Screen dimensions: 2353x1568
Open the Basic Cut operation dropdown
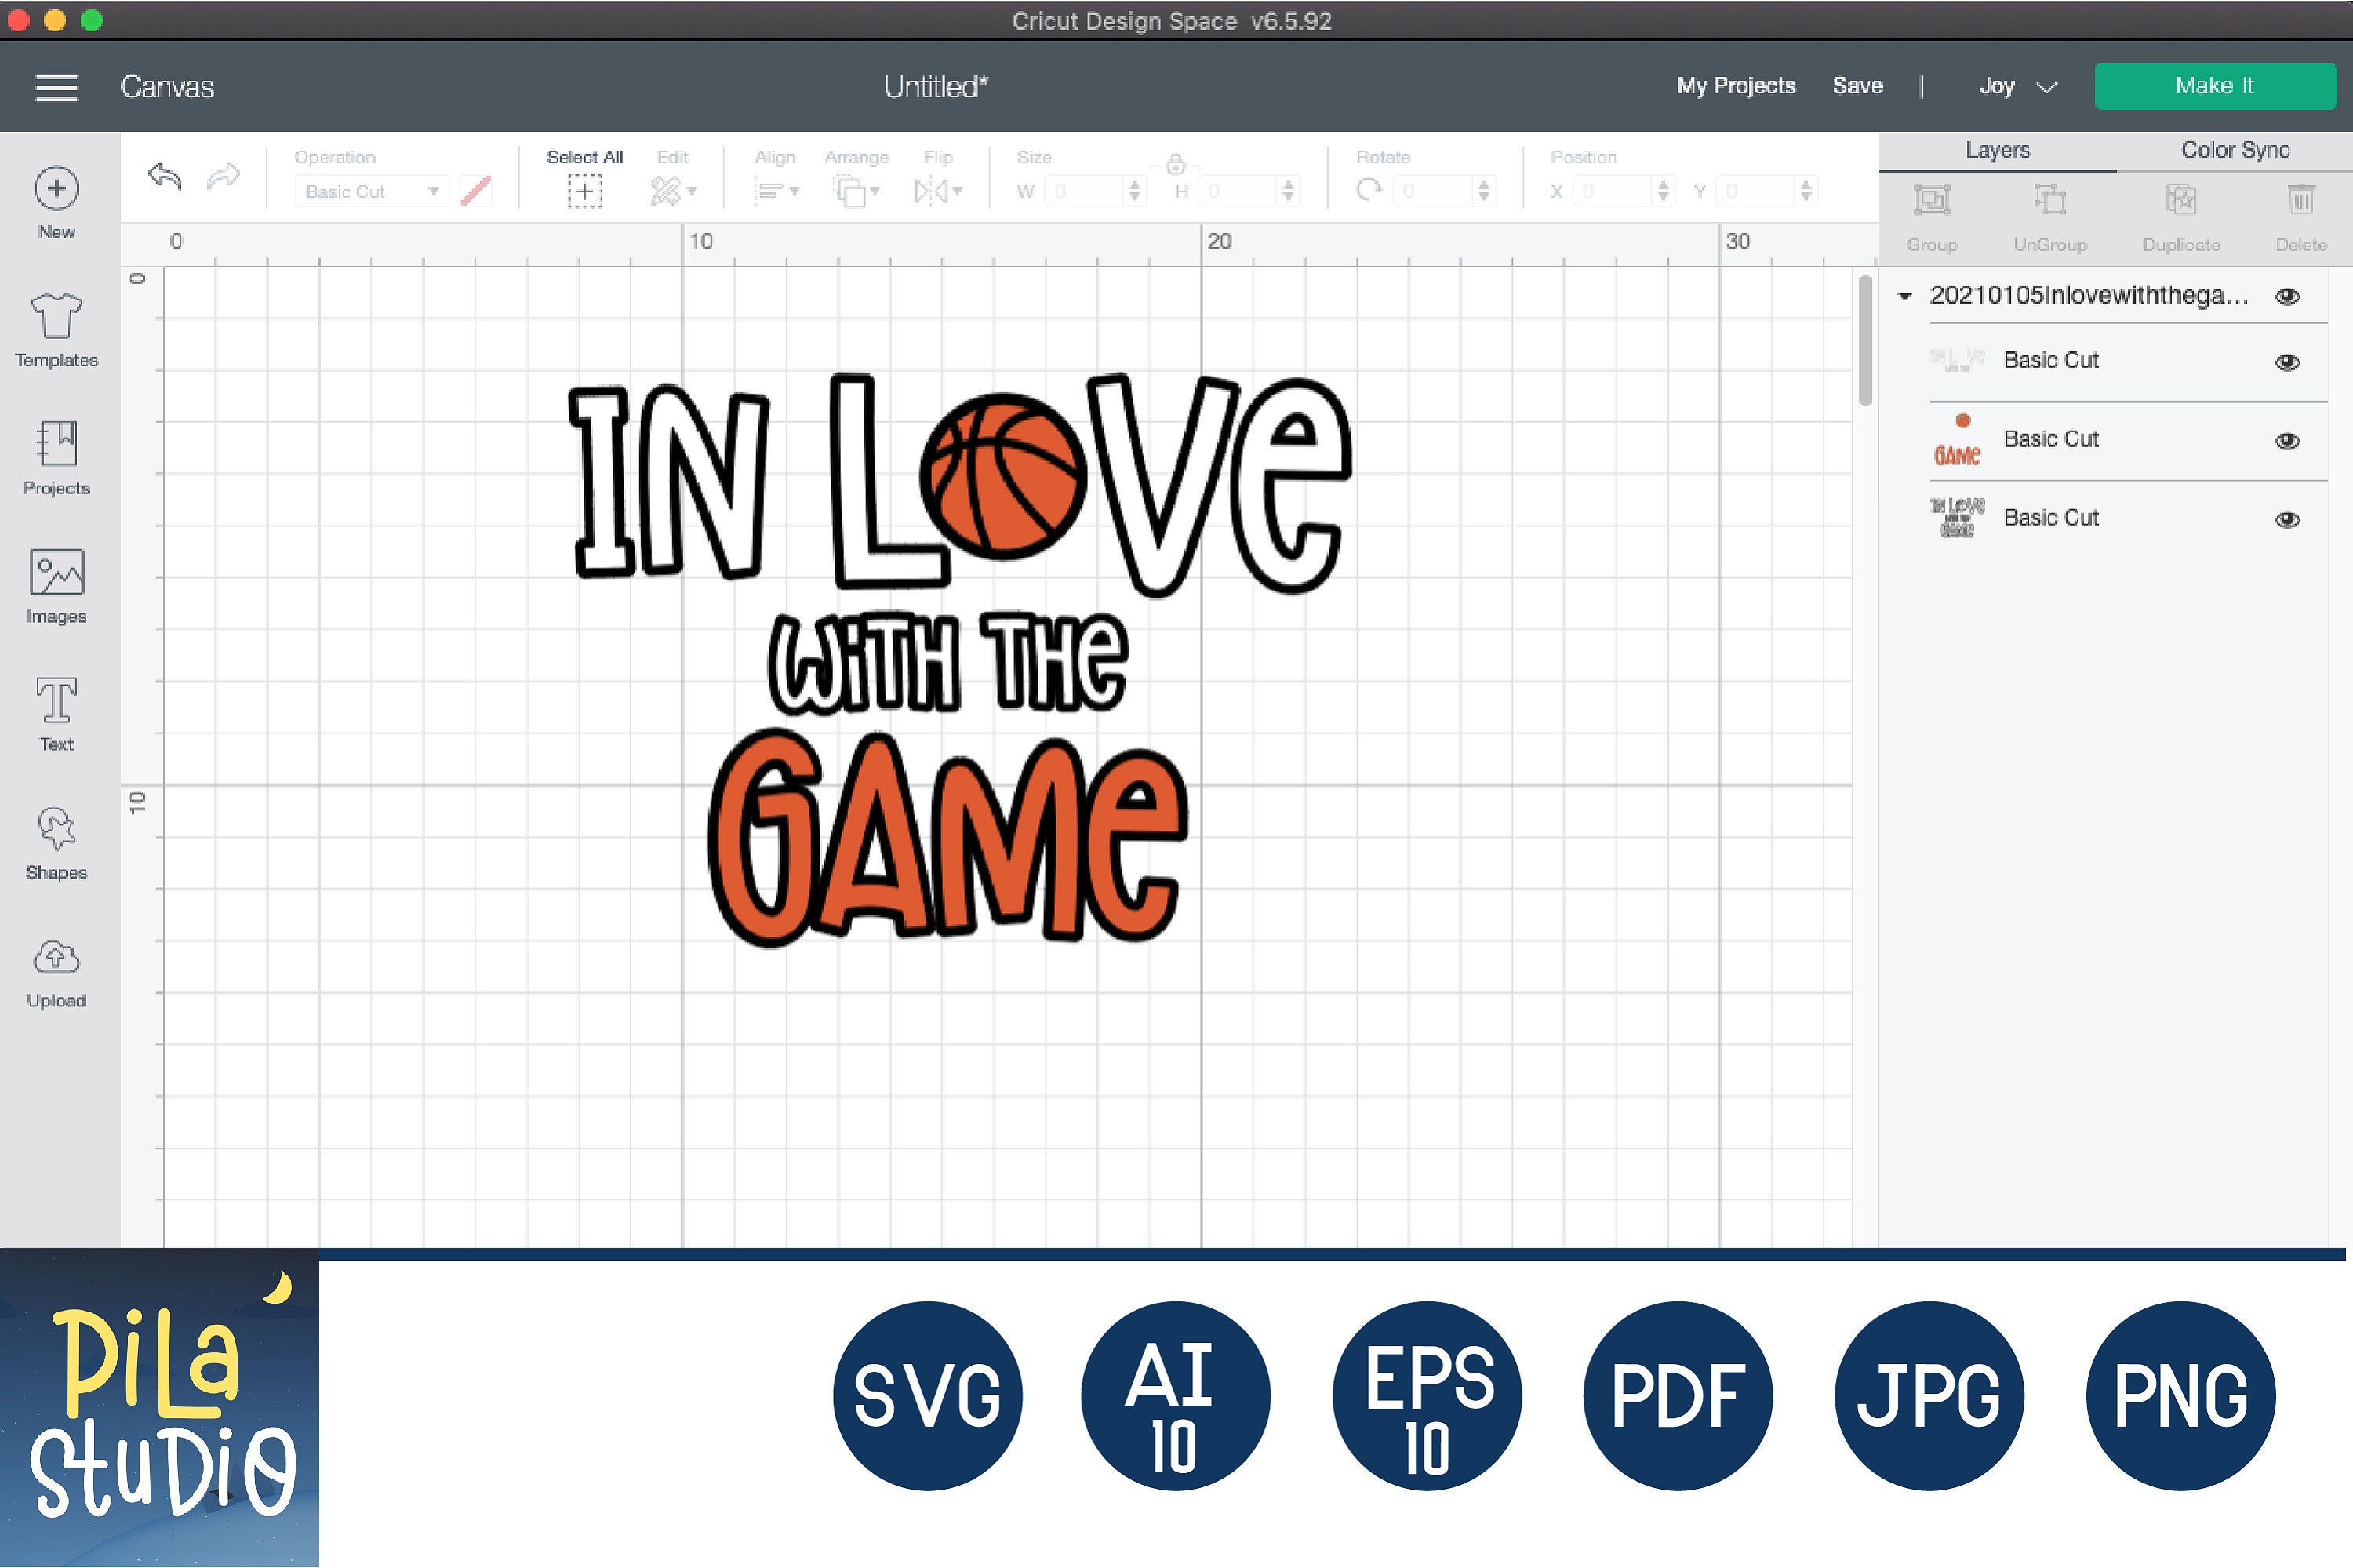click(370, 190)
